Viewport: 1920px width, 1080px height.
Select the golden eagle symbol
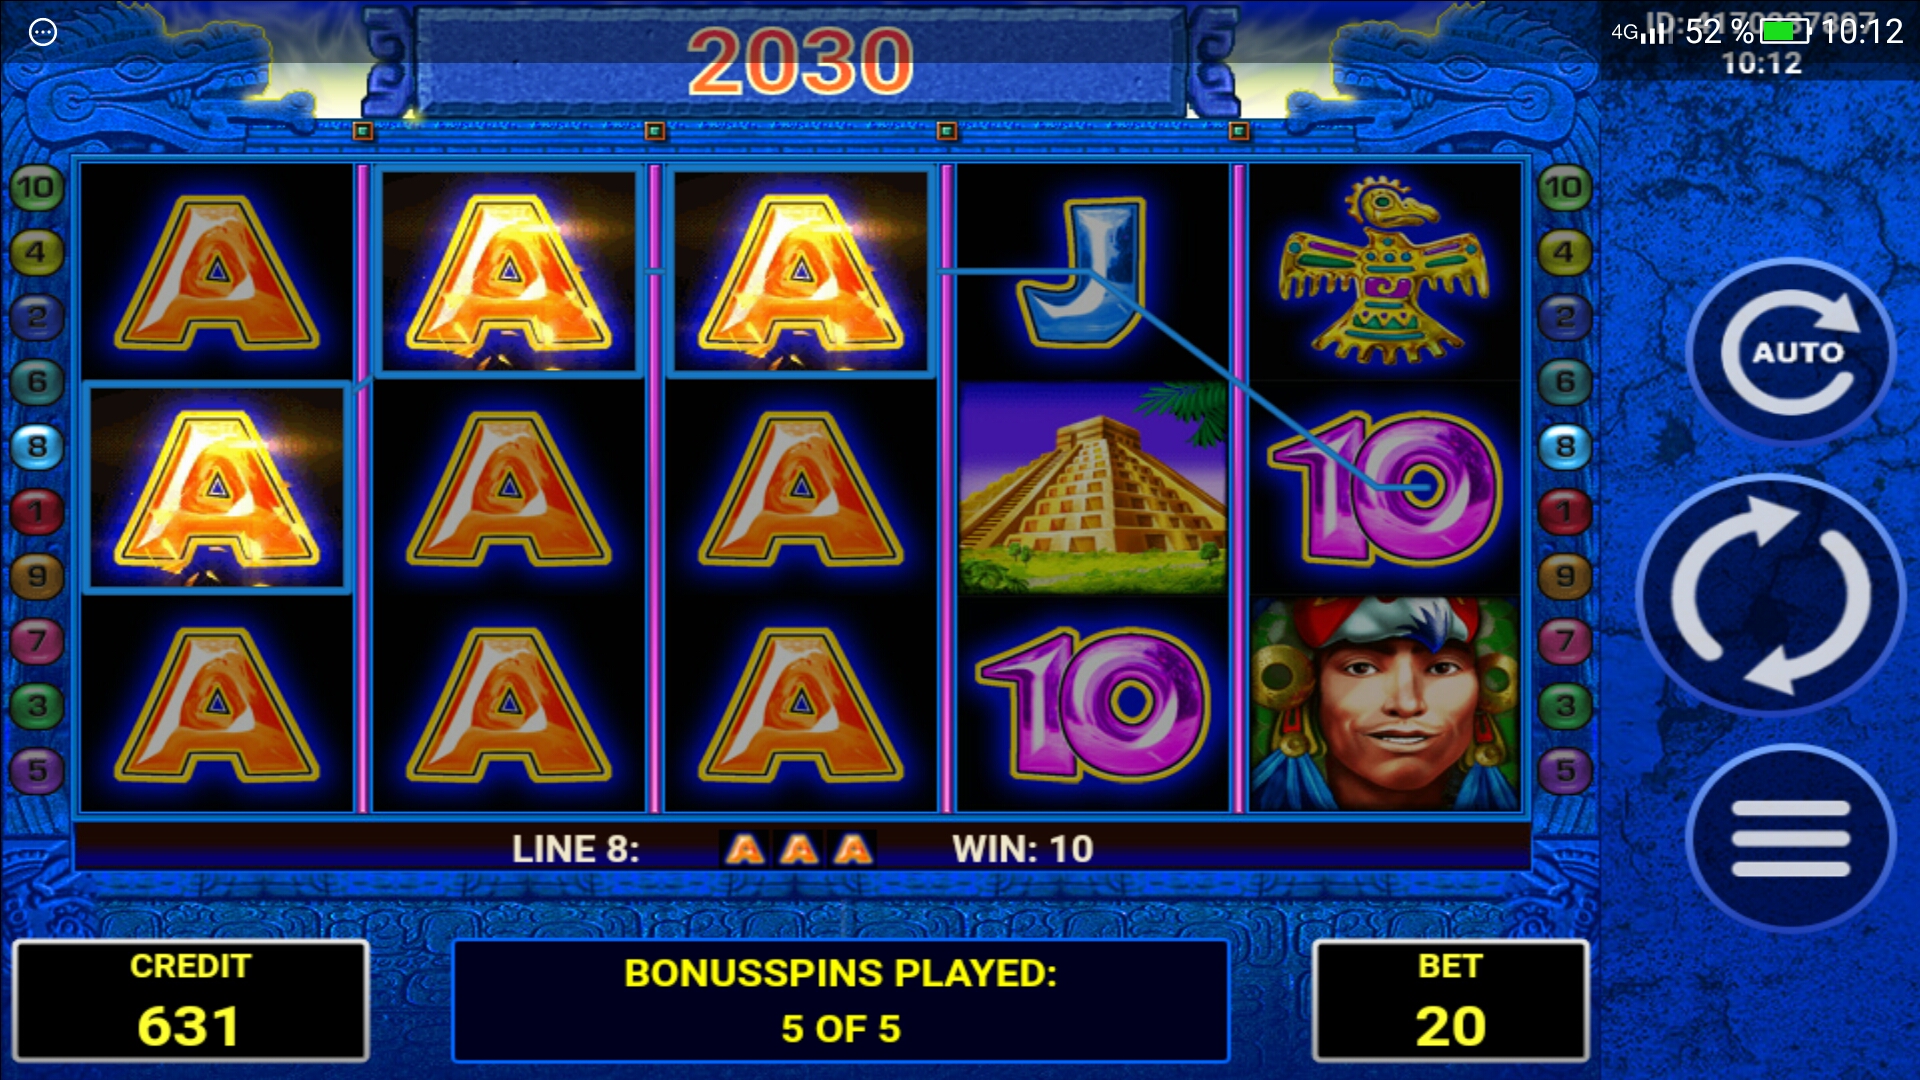(1385, 271)
